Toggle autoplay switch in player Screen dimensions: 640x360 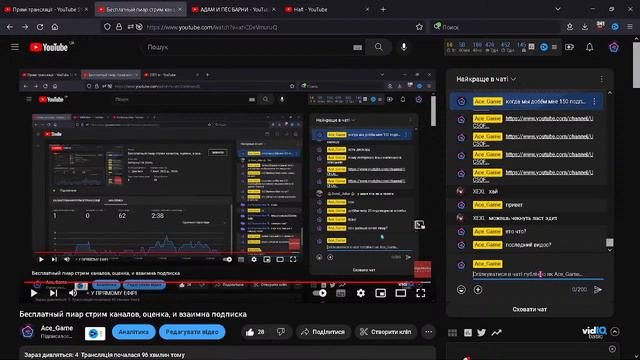(320, 293)
